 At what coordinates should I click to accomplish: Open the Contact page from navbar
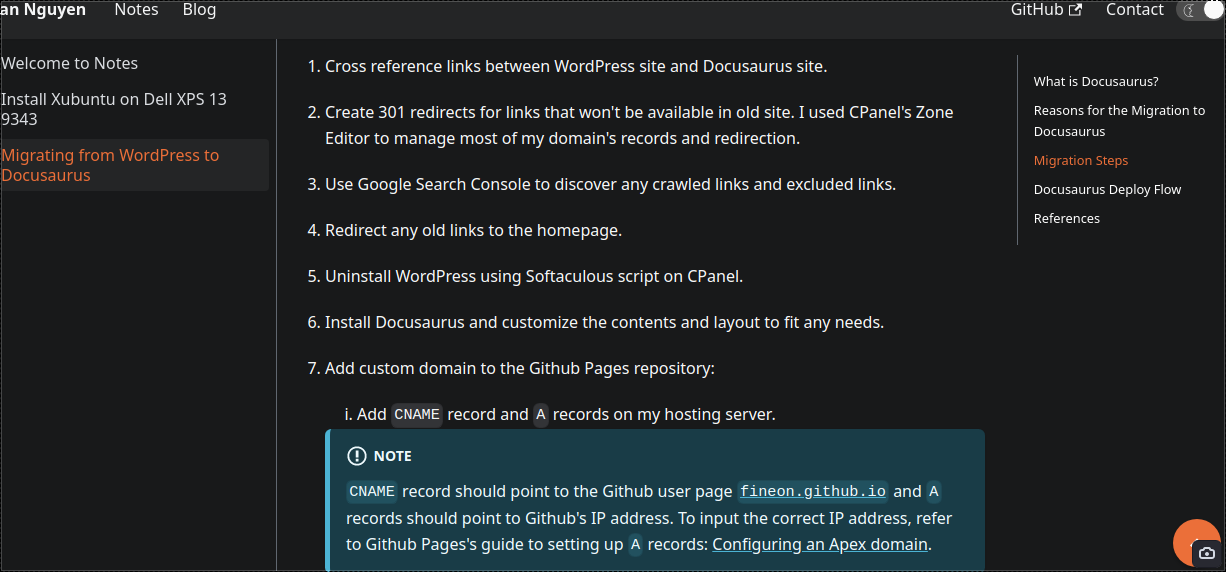[x=1134, y=10]
